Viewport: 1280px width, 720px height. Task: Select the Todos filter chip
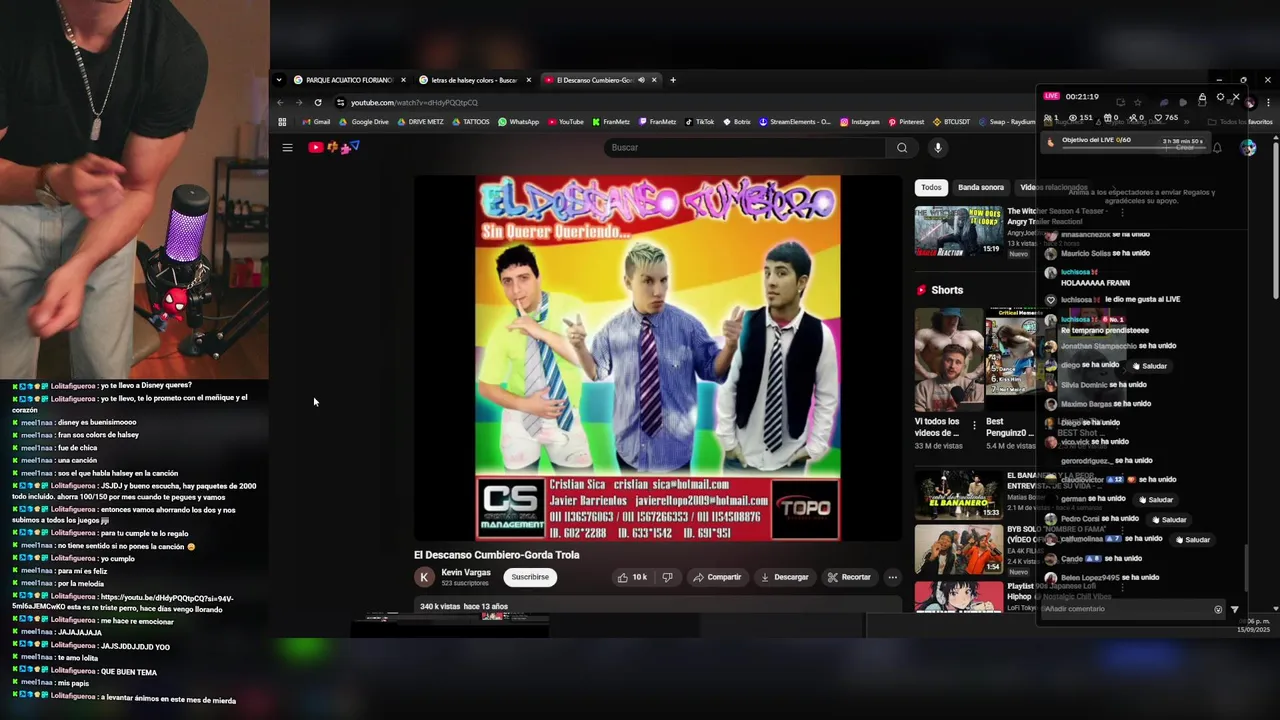pyautogui.click(x=931, y=187)
